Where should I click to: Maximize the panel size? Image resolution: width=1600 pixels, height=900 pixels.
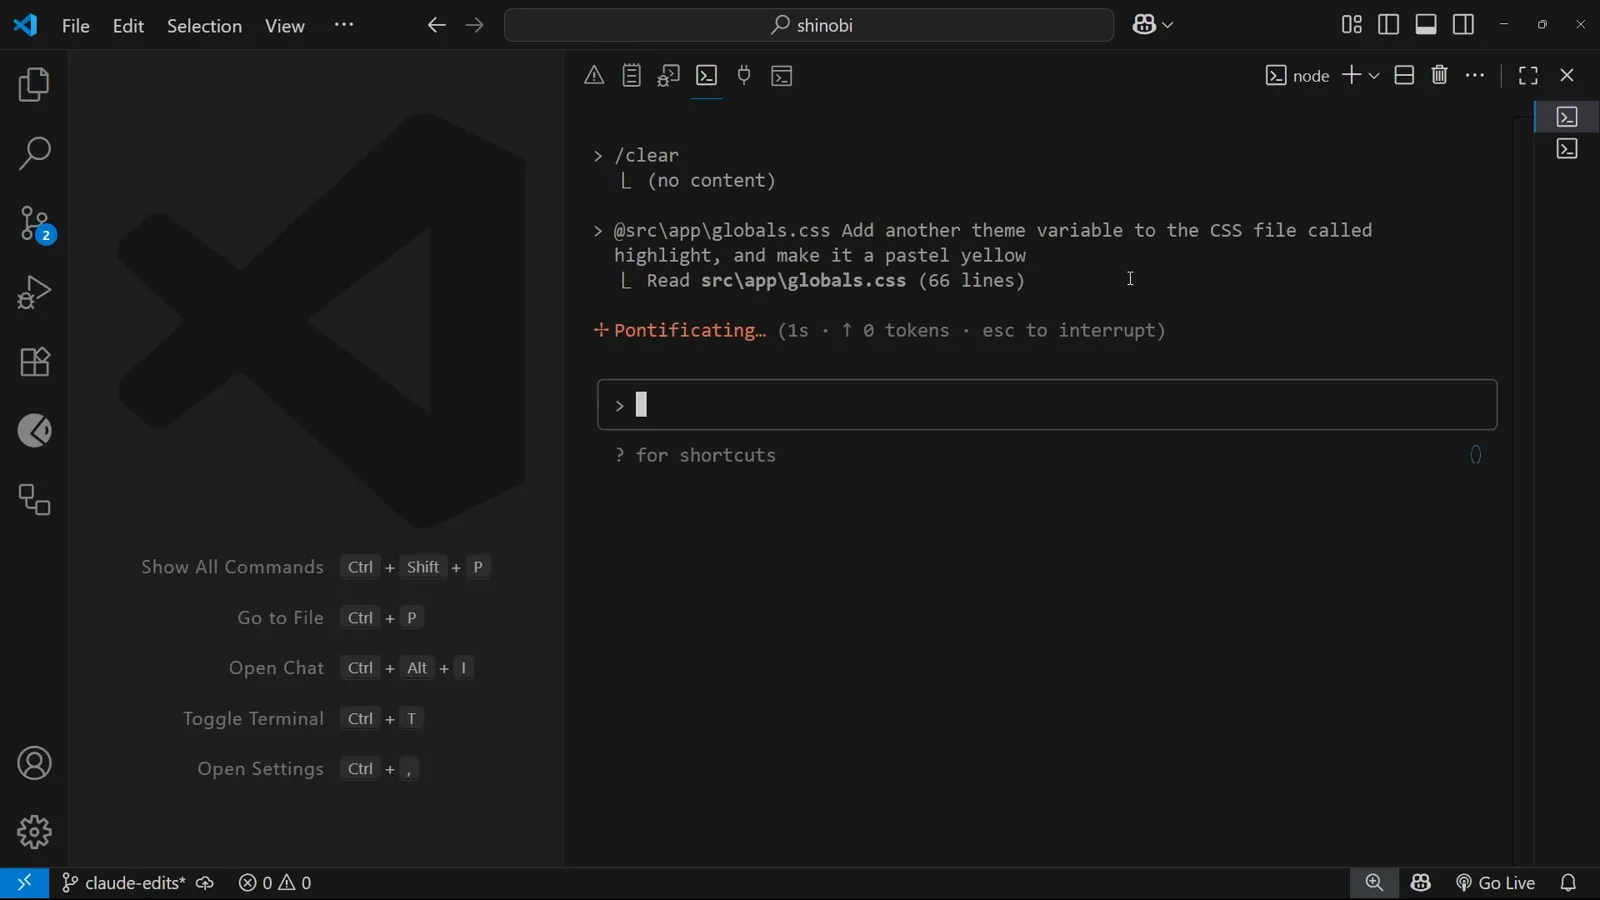coord(1528,75)
